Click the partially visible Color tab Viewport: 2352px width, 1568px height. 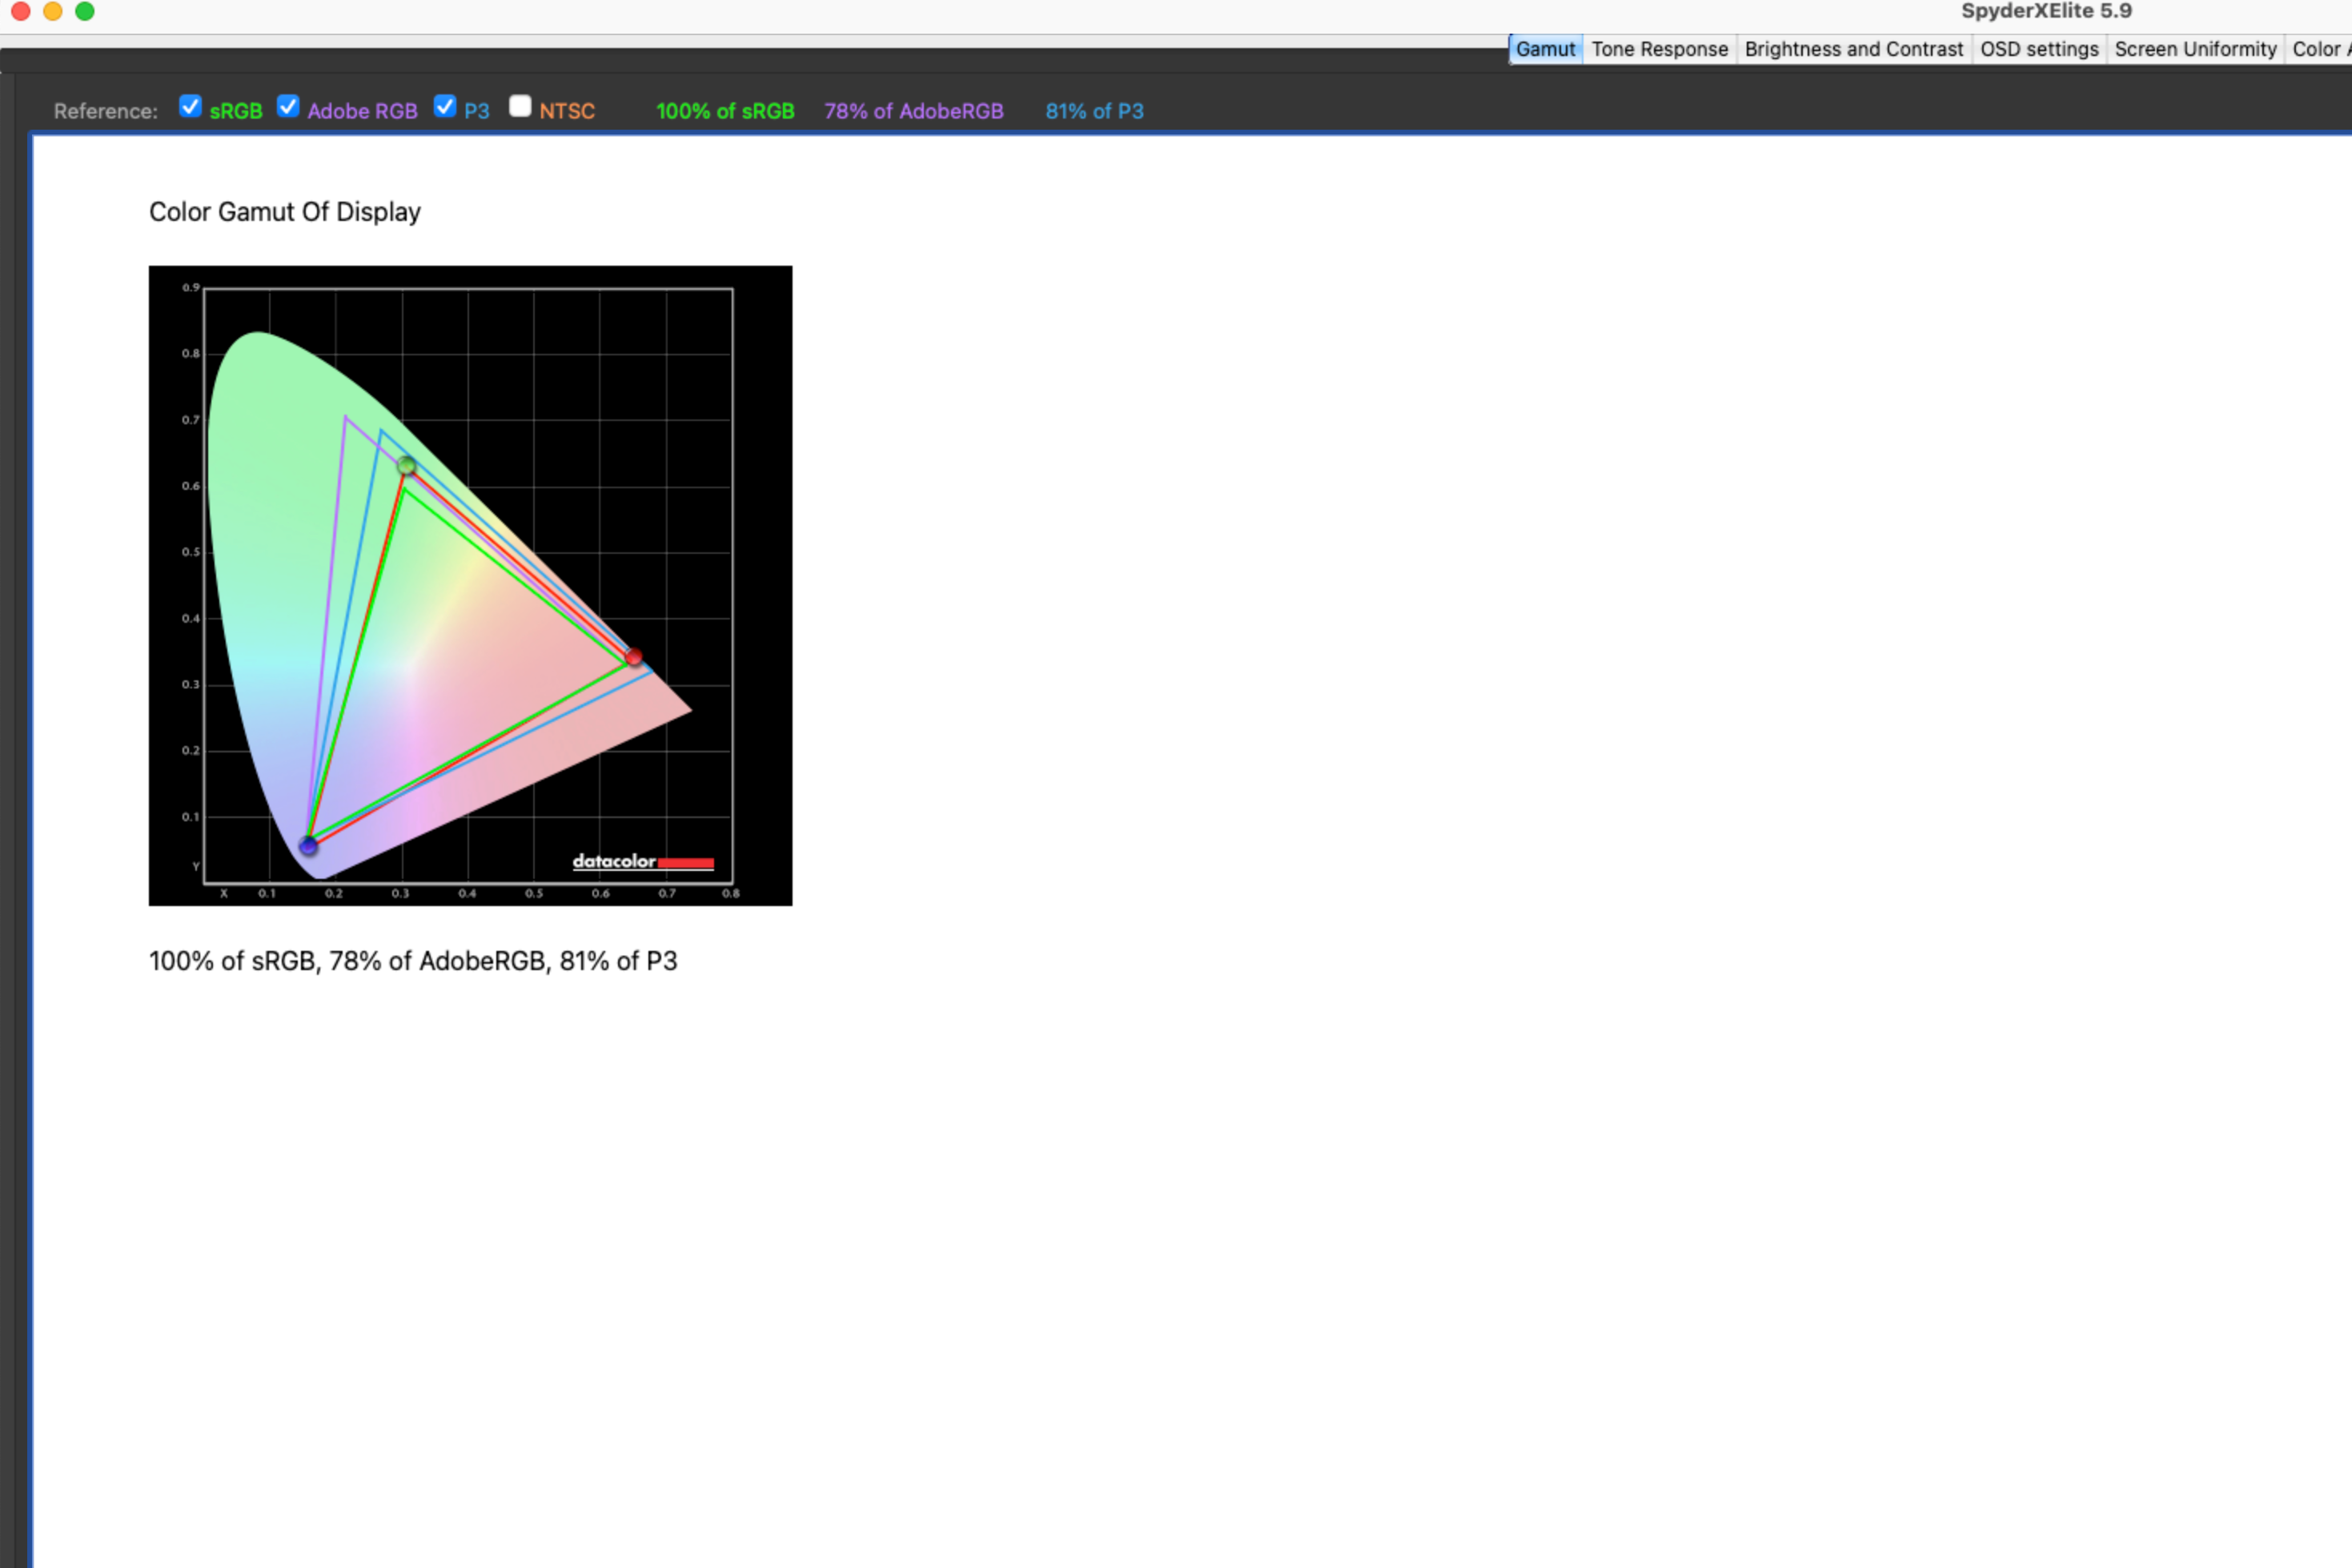coord(2320,49)
